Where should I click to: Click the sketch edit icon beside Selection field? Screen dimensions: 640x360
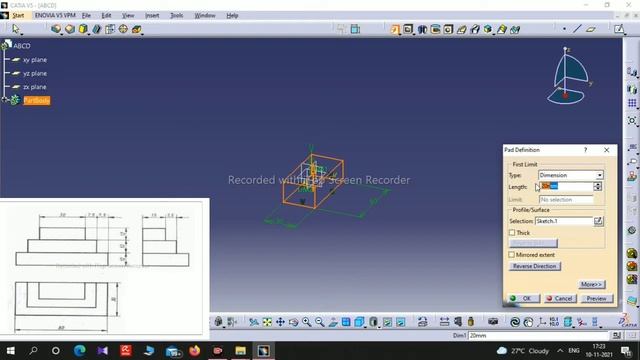coord(598,221)
